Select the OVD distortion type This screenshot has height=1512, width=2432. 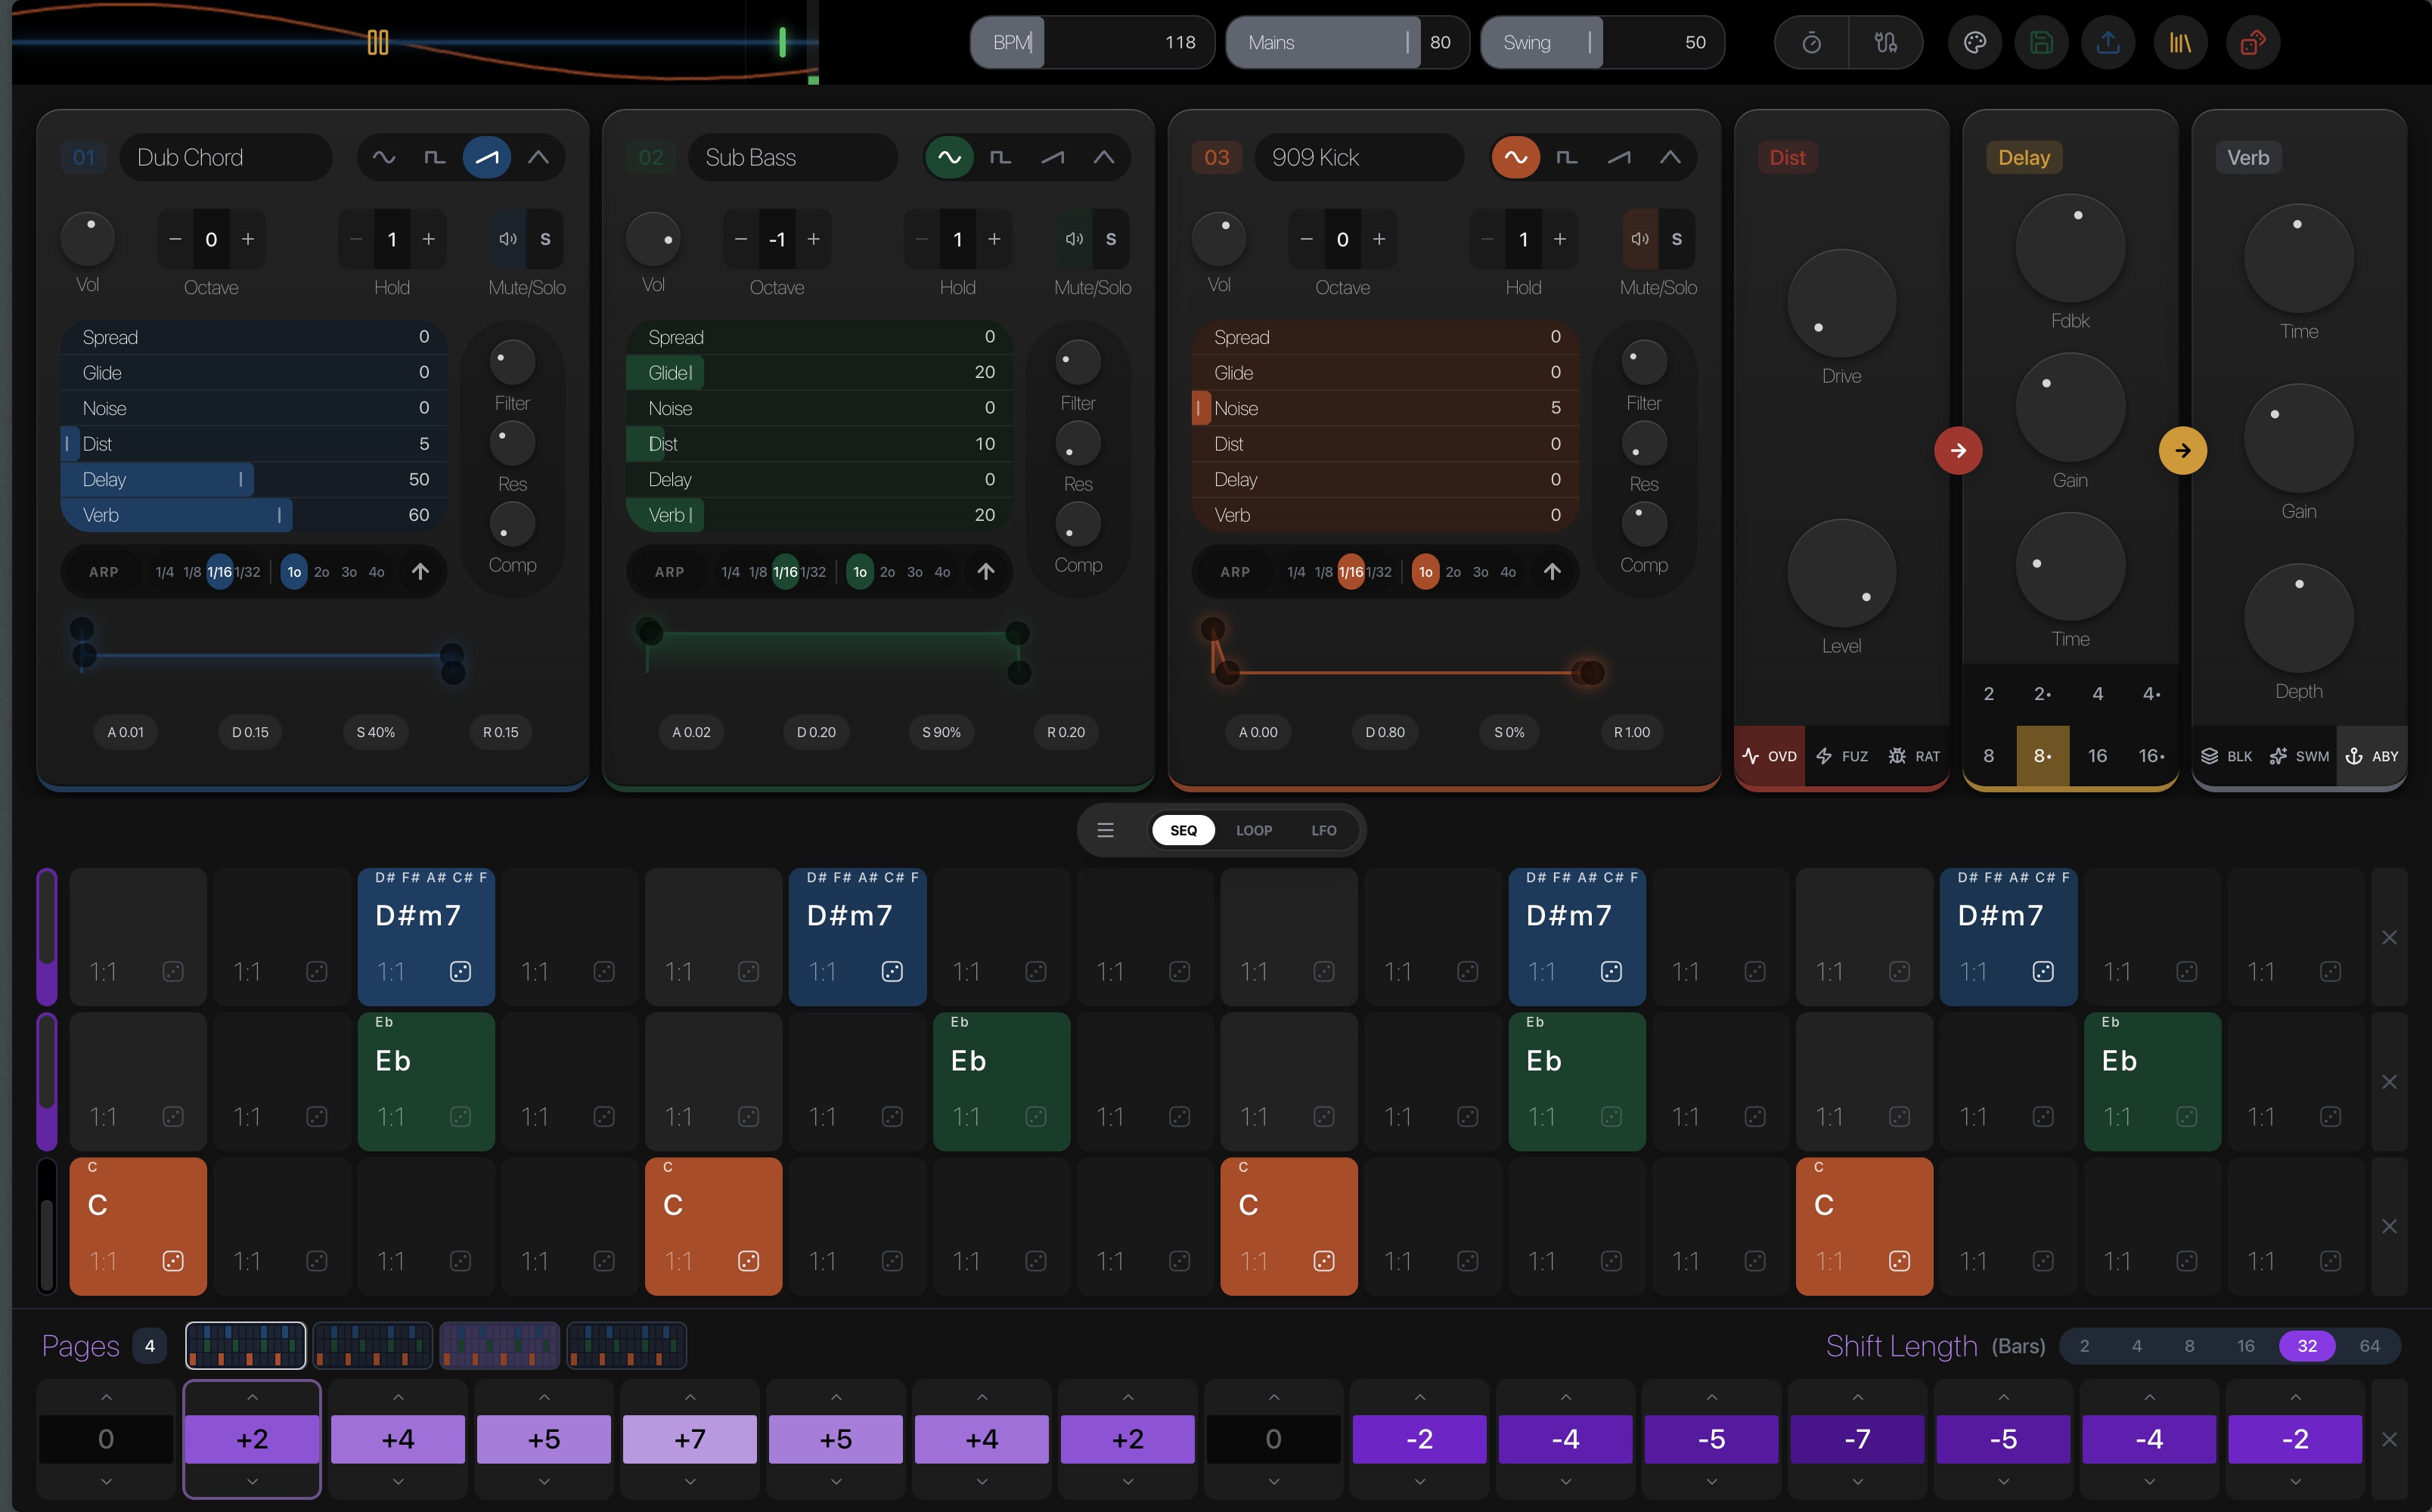click(1770, 756)
